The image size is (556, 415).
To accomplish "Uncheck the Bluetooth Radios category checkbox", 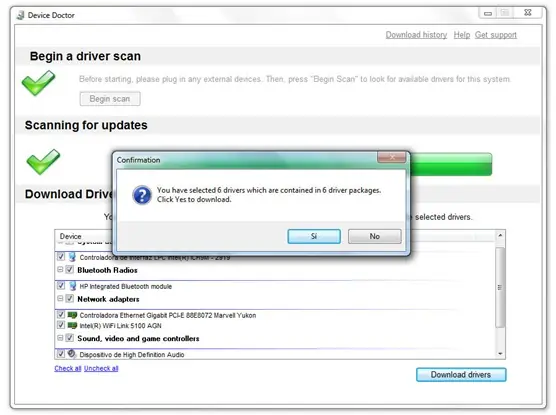I will tap(70, 270).
